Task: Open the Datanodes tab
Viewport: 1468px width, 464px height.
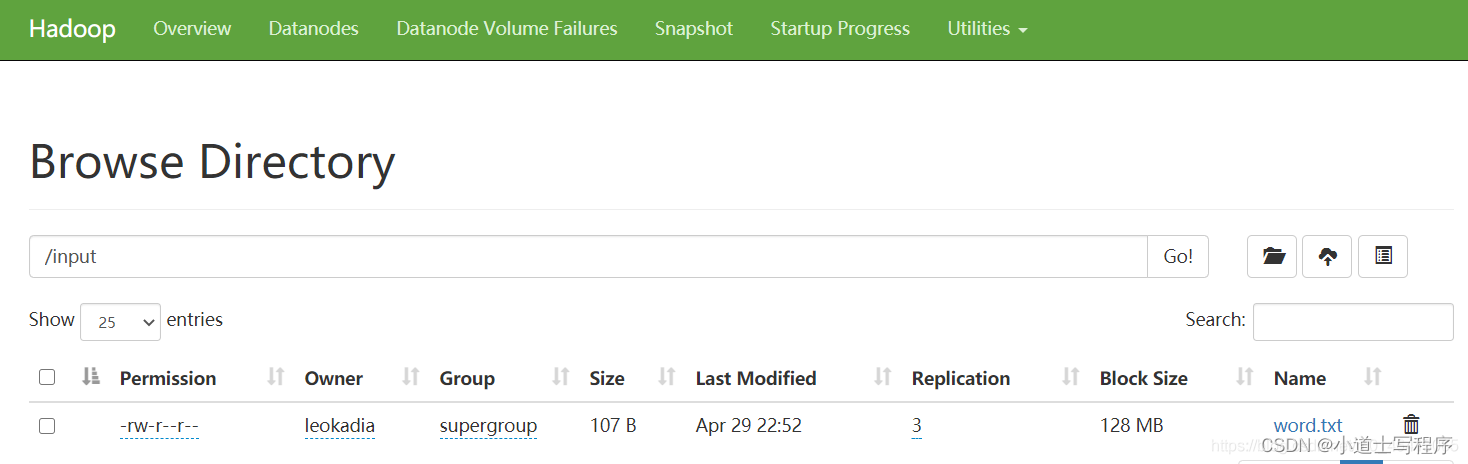Action: tap(313, 29)
